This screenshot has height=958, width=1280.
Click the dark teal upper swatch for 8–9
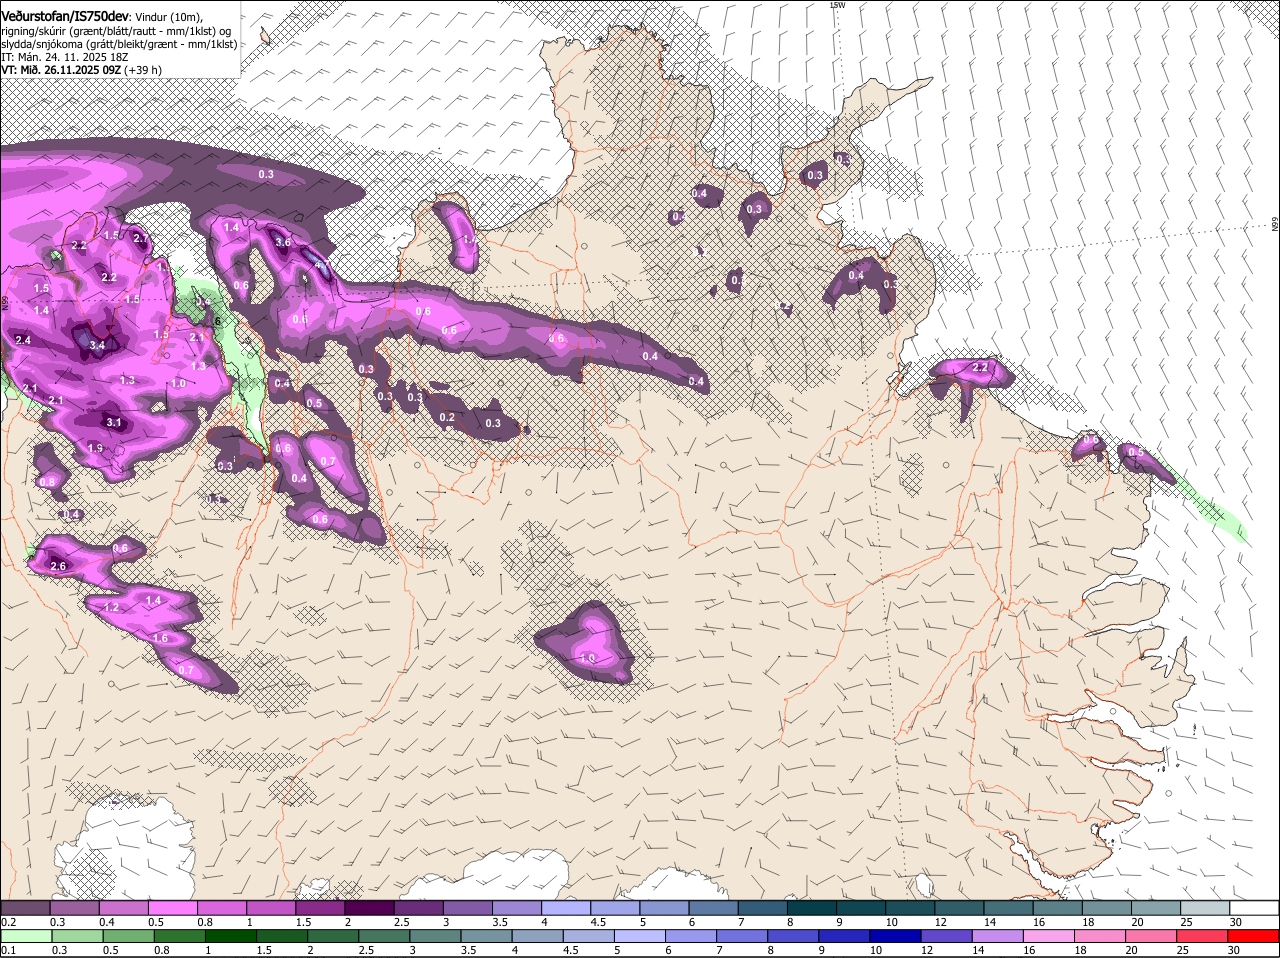[x=812, y=907]
